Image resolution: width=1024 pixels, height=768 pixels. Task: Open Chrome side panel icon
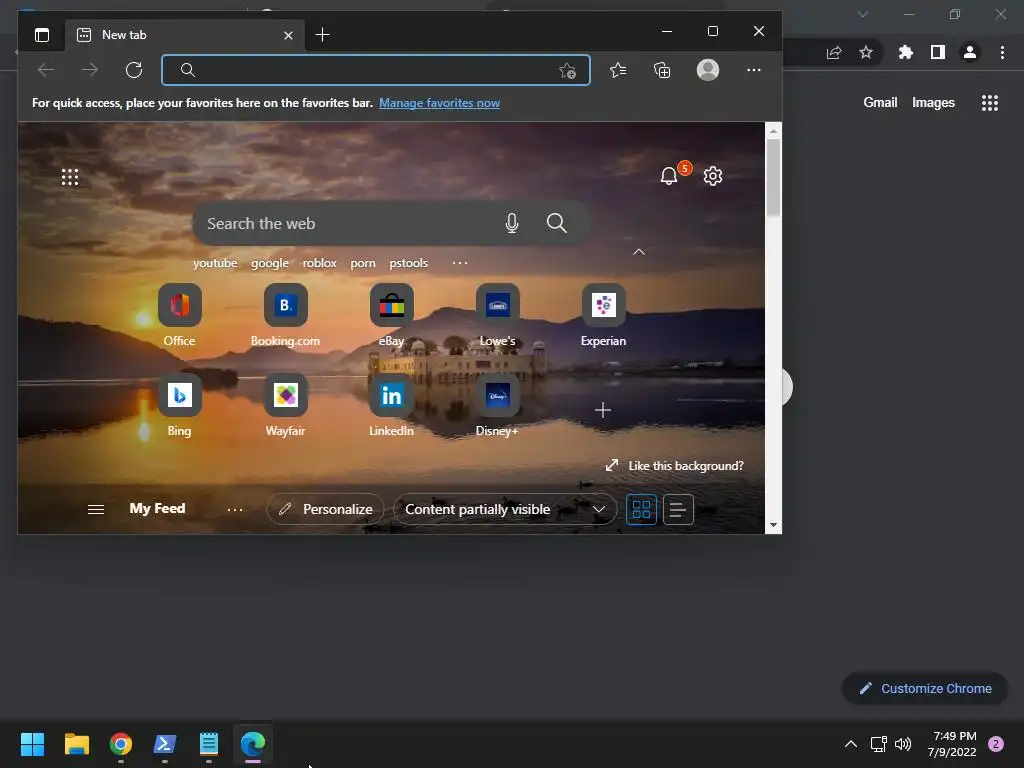938,52
